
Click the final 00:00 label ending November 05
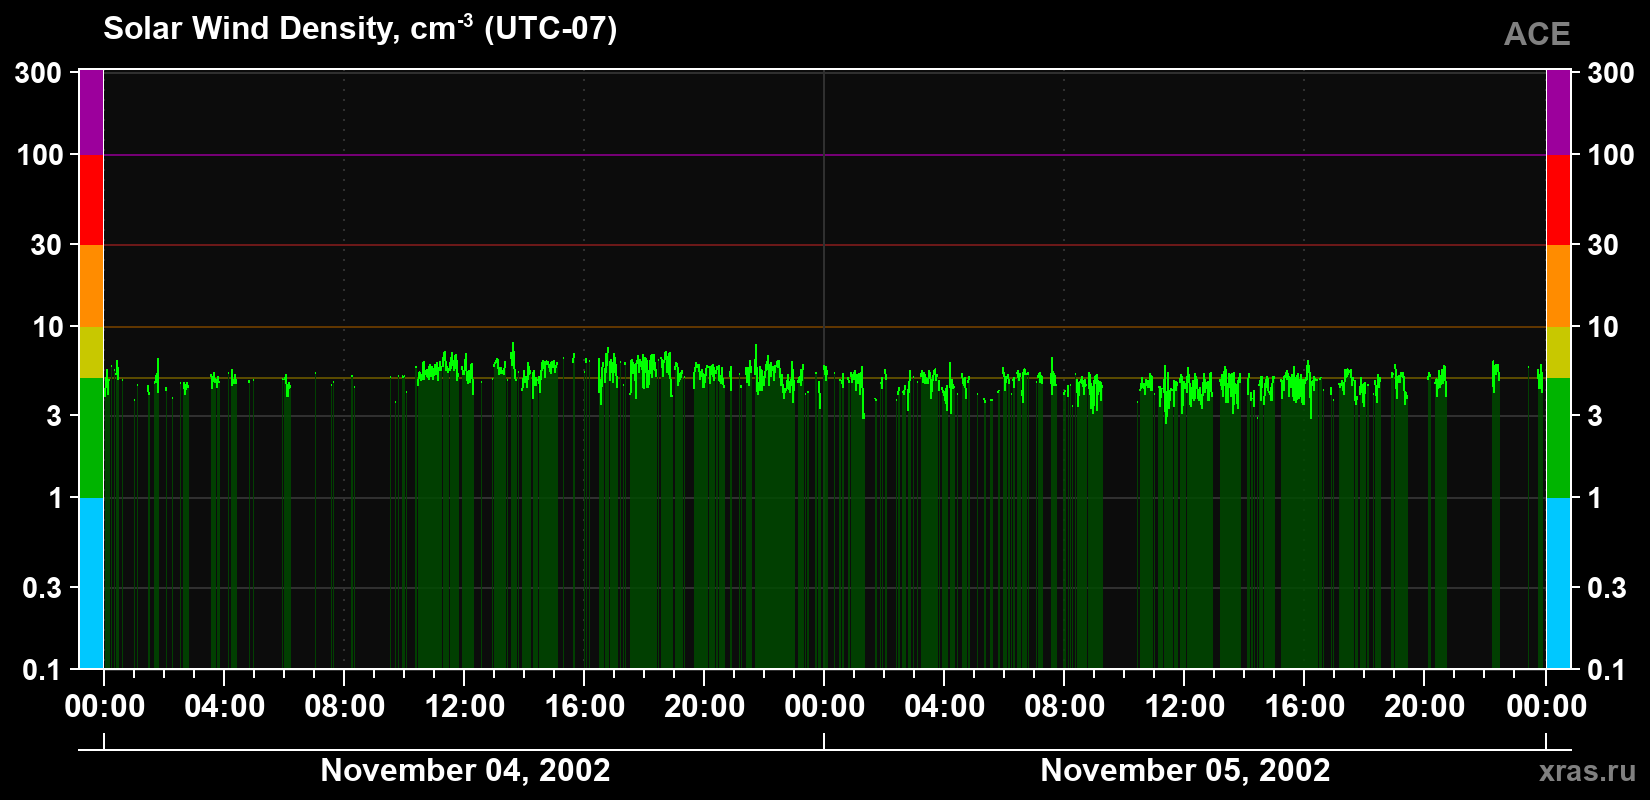(x=1546, y=707)
